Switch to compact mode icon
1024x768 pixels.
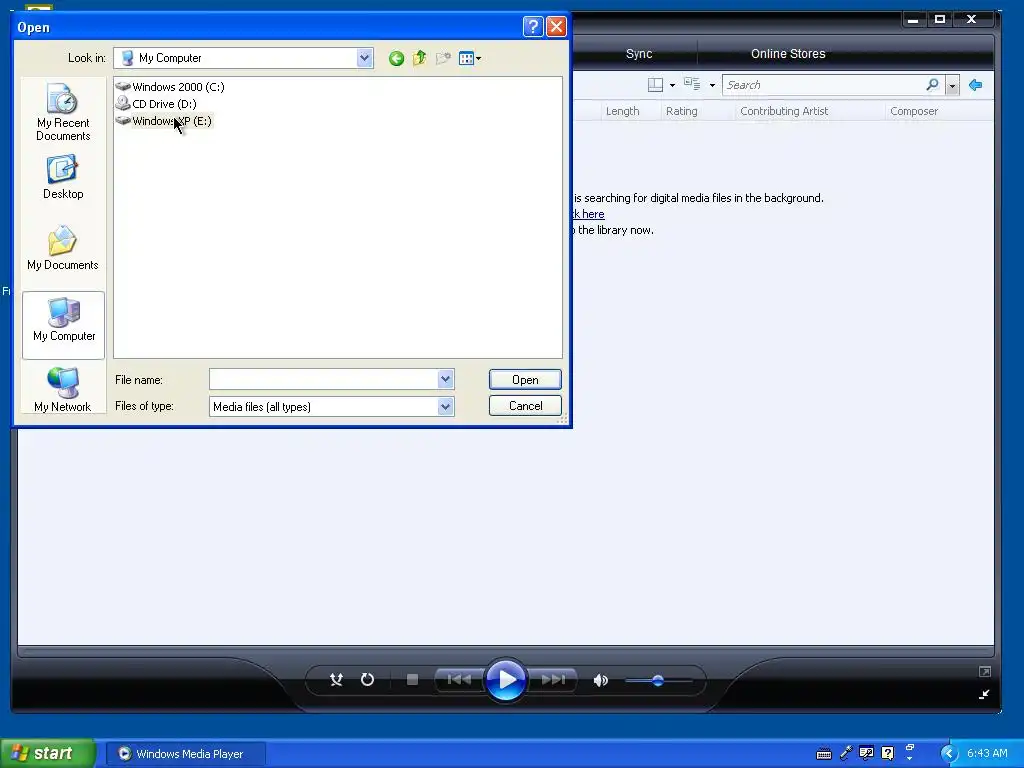pyautogui.click(x=984, y=694)
